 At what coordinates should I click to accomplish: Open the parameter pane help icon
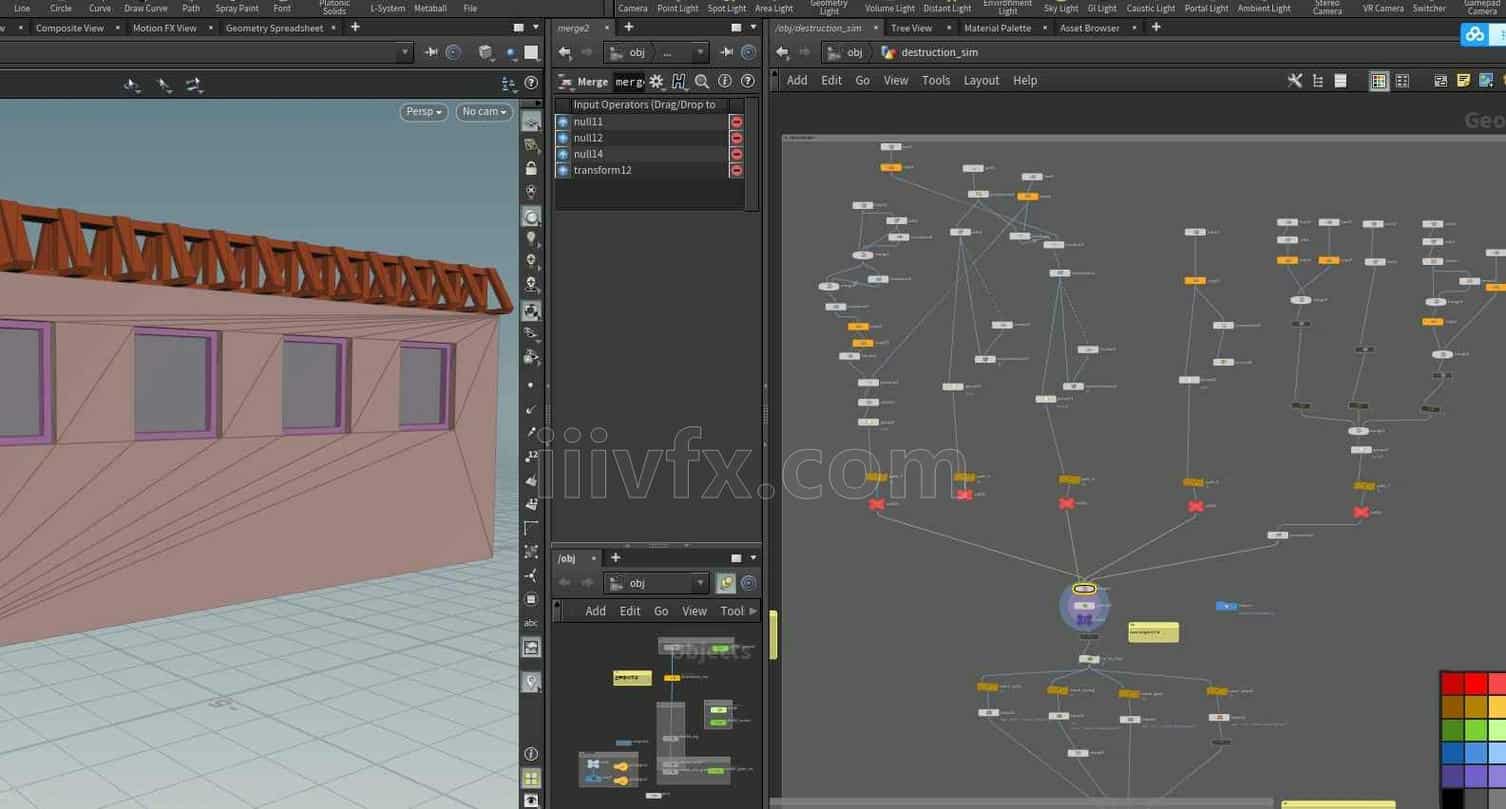[747, 82]
